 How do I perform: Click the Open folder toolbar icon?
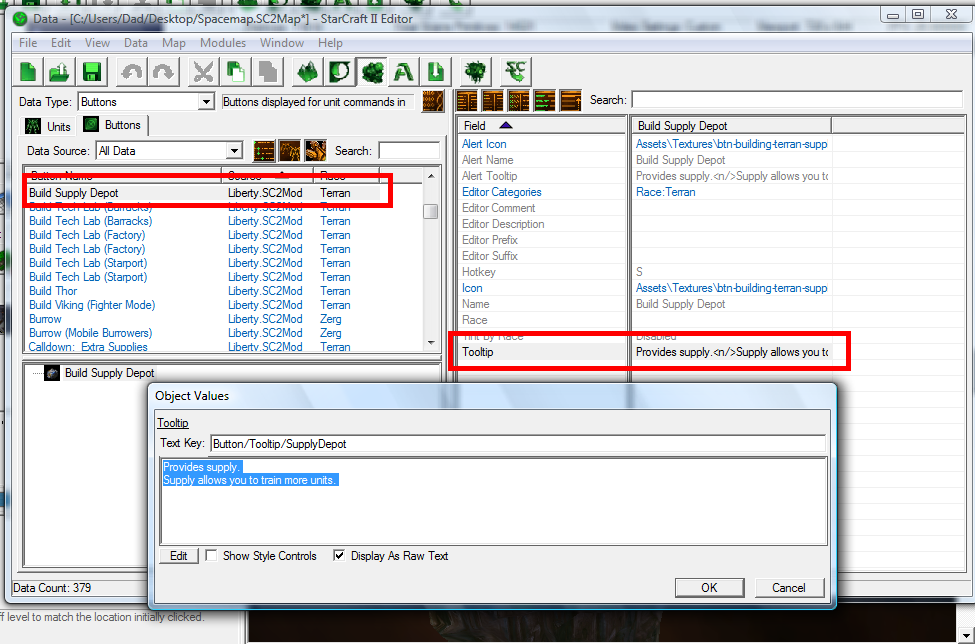pyautogui.click(x=60, y=72)
